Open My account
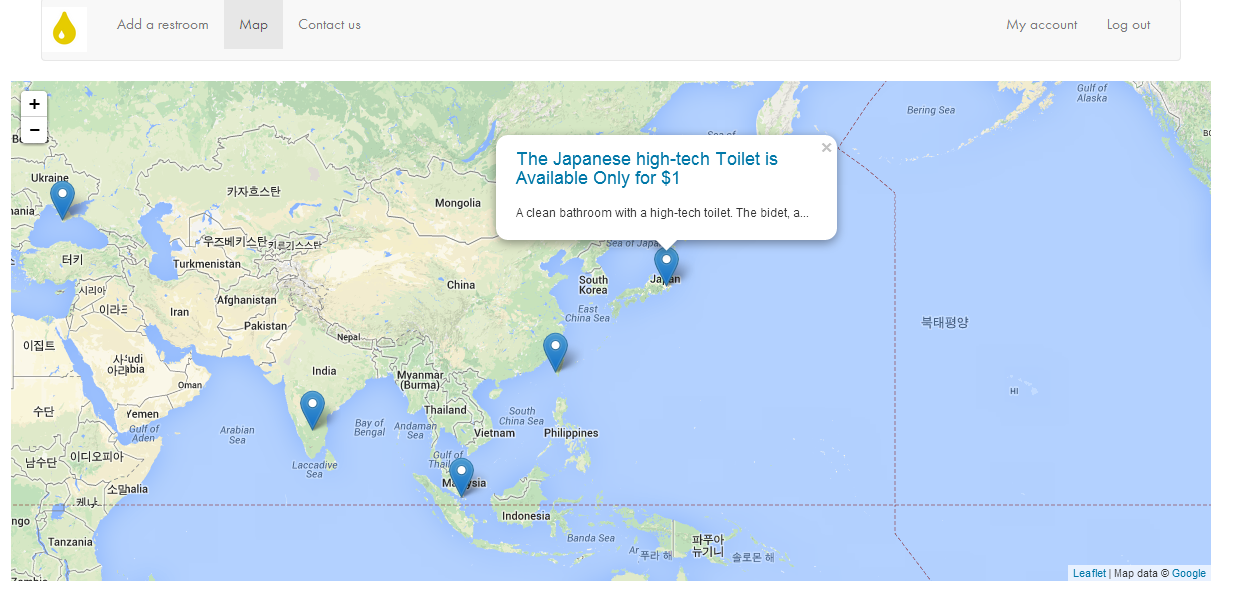 pos(1041,25)
